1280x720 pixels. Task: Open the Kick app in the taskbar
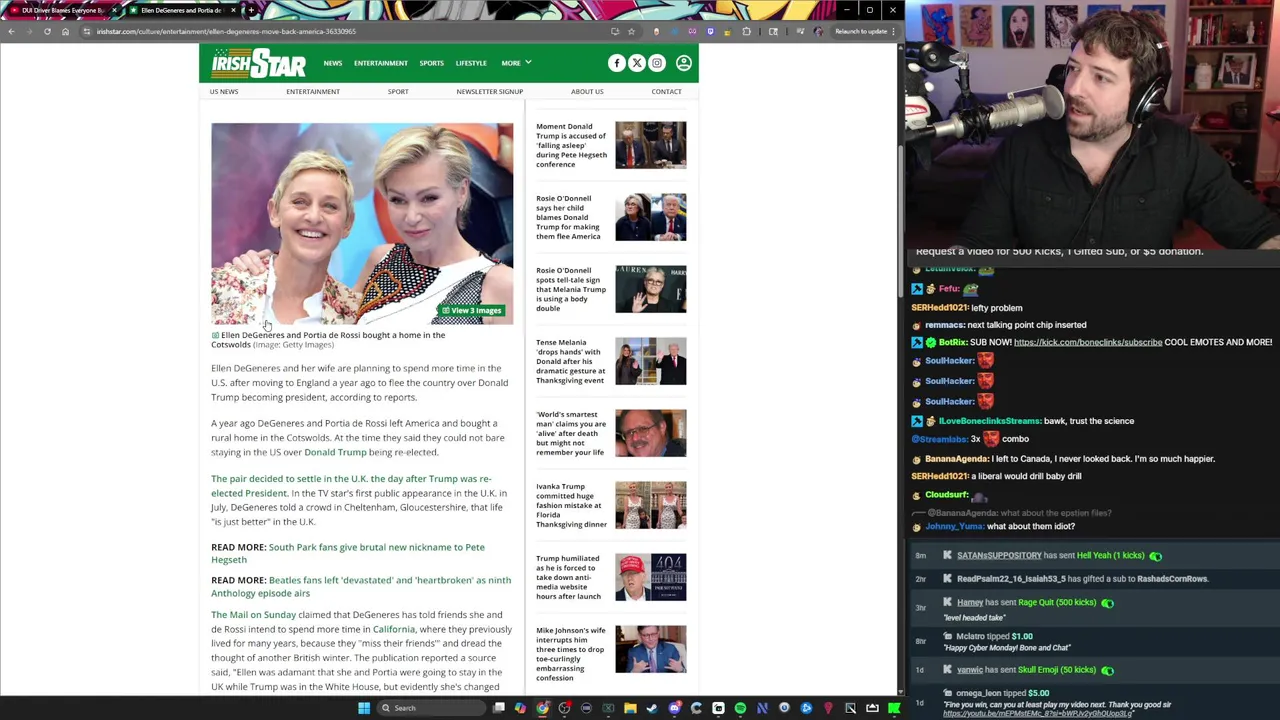click(894, 708)
